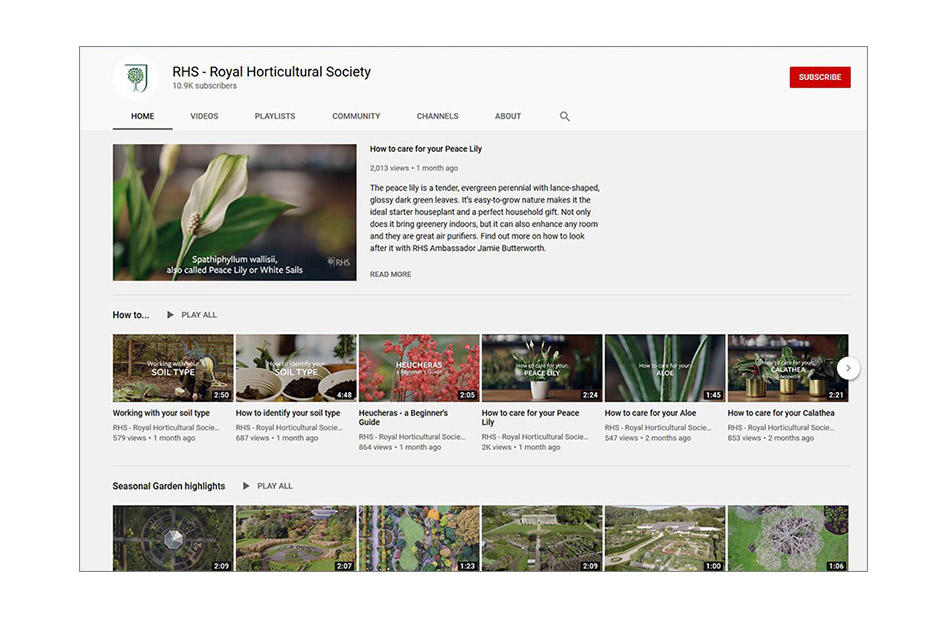Click the How to care for your Aloe title
Screen dimensions: 940x627
point(650,413)
